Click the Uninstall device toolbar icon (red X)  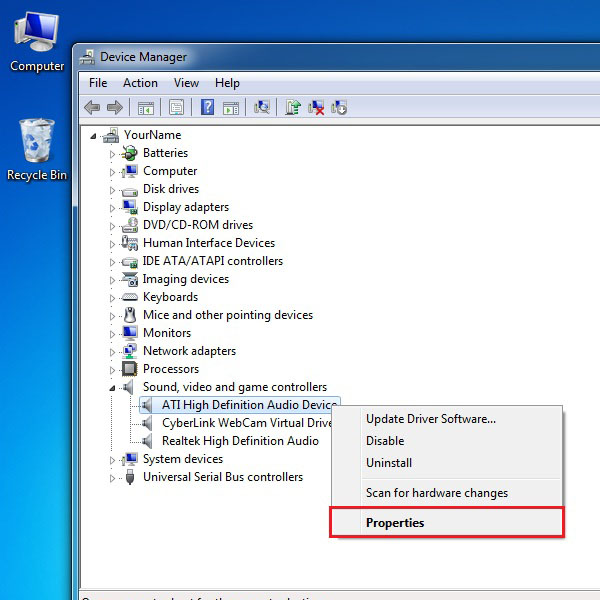click(316, 108)
